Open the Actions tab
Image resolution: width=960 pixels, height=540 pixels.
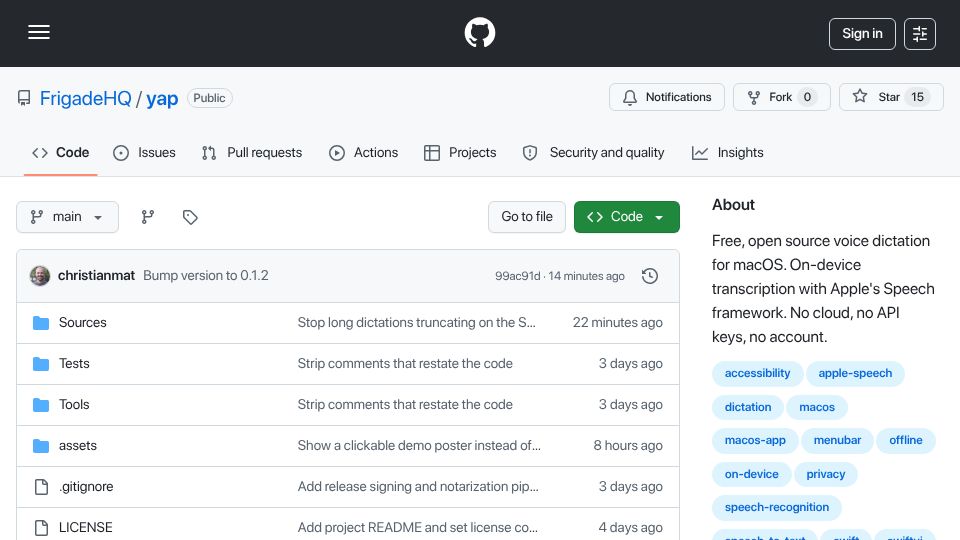364,153
